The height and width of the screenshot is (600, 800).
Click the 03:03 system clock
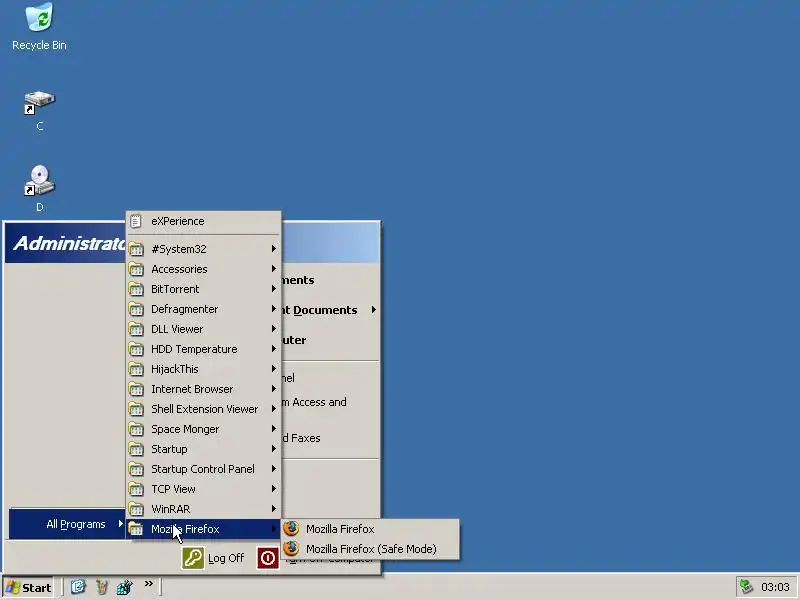pyautogui.click(x=775, y=587)
